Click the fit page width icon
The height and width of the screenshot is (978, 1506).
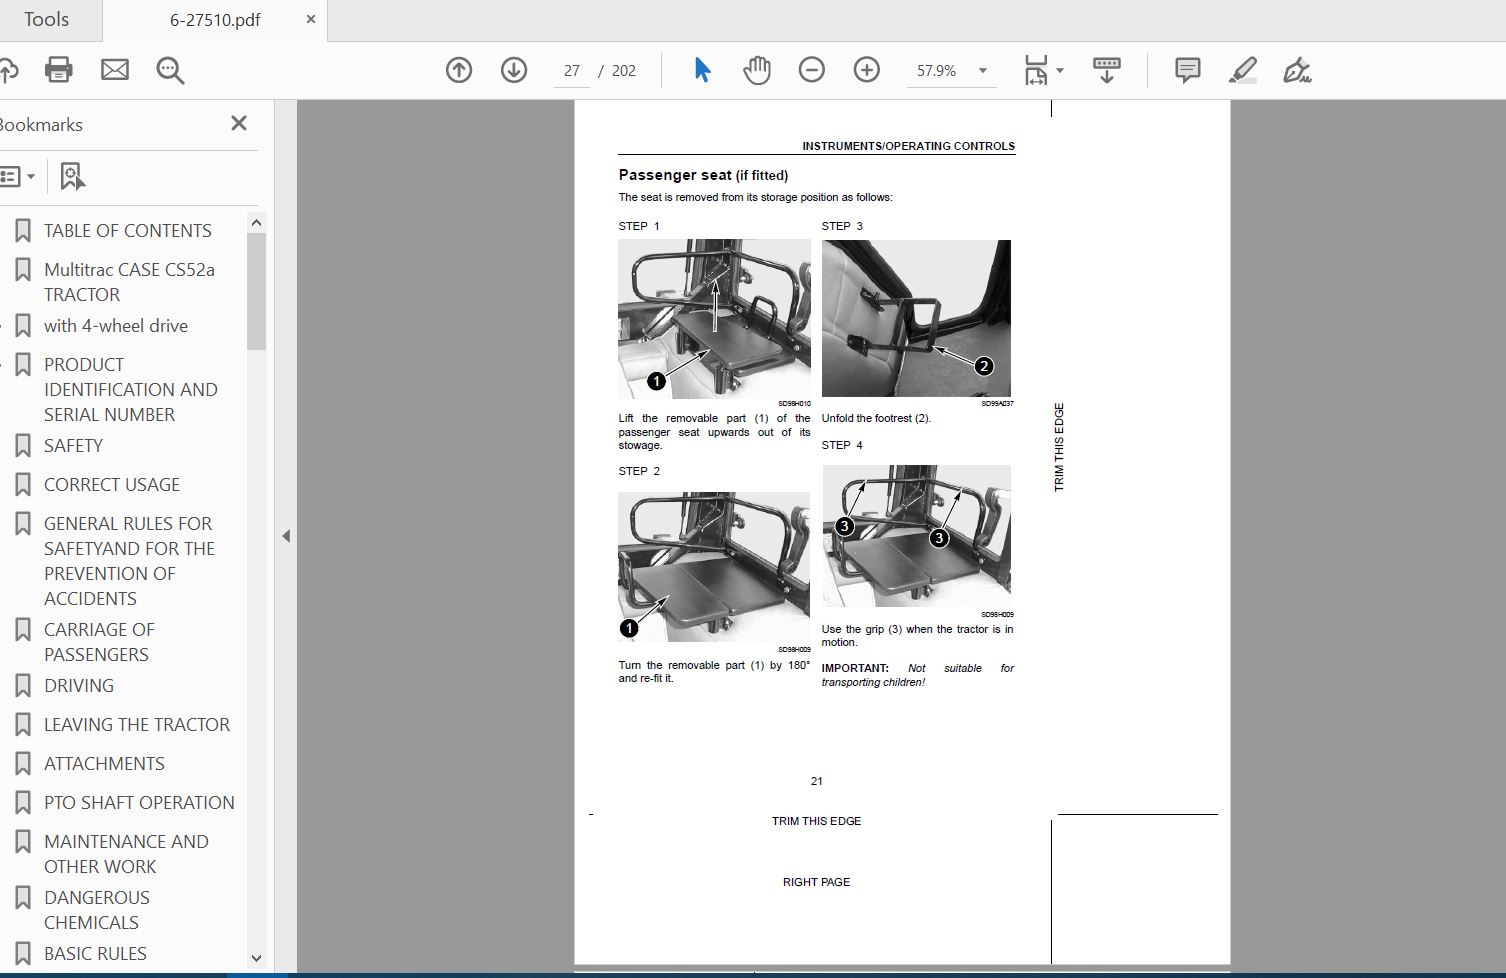(1035, 70)
